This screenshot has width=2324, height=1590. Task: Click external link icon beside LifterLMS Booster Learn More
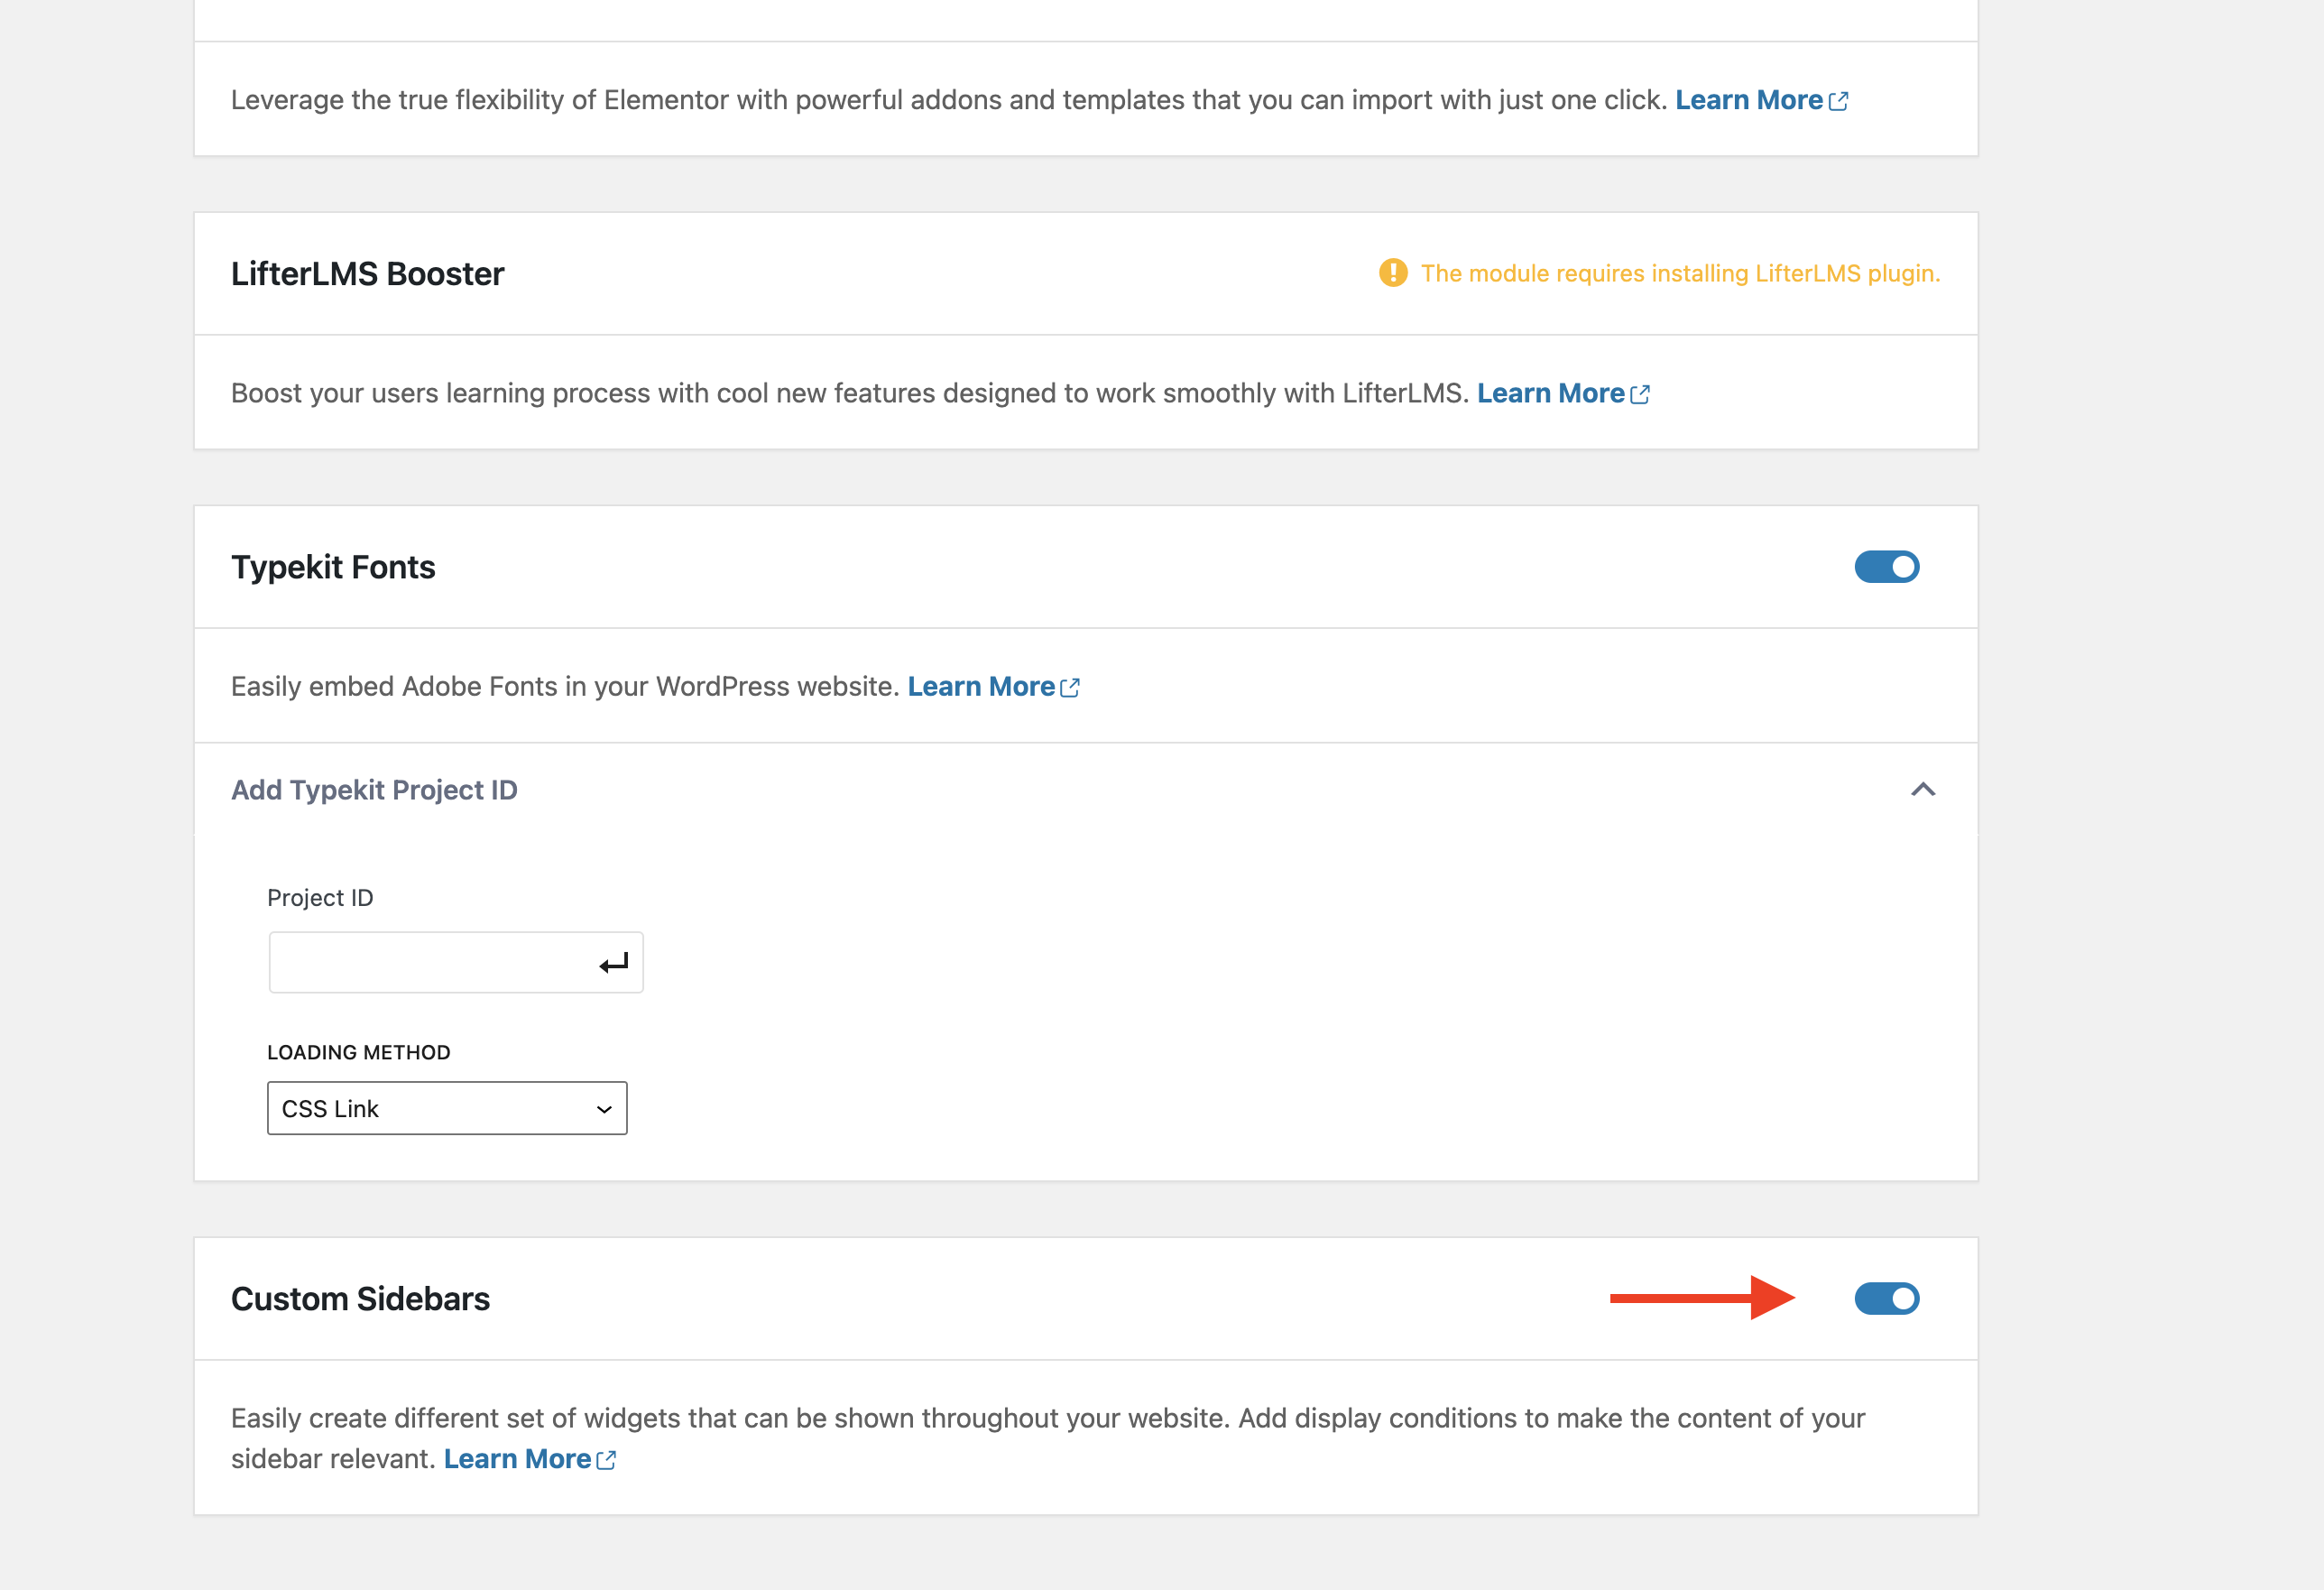pyautogui.click(x=1641, y=394)
